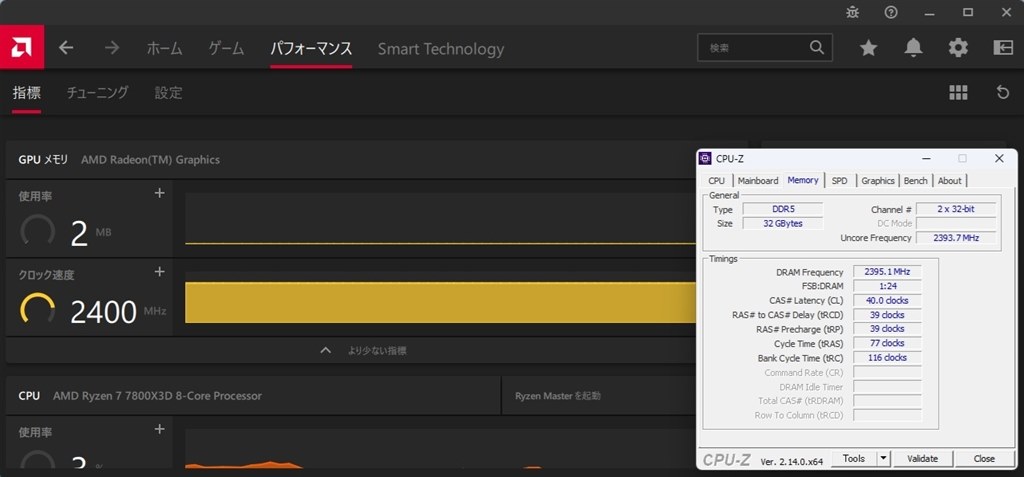Open the help question mark icon
Screen dimensions: 1024x477
[x=891, y=12]
